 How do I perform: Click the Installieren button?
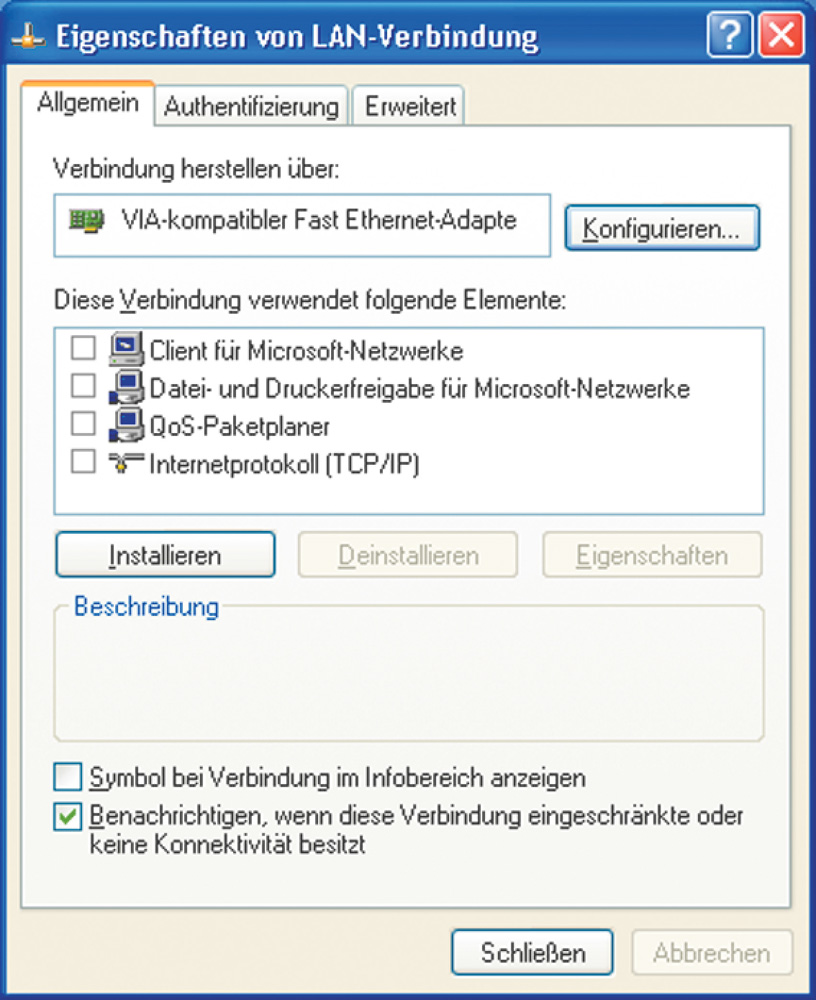165,555
